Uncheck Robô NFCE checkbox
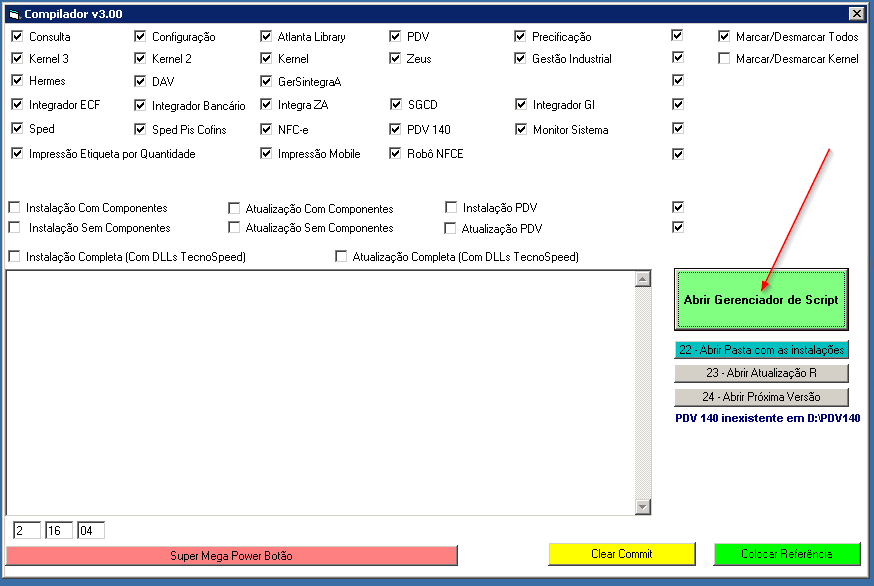 click(x=395, y=153)
